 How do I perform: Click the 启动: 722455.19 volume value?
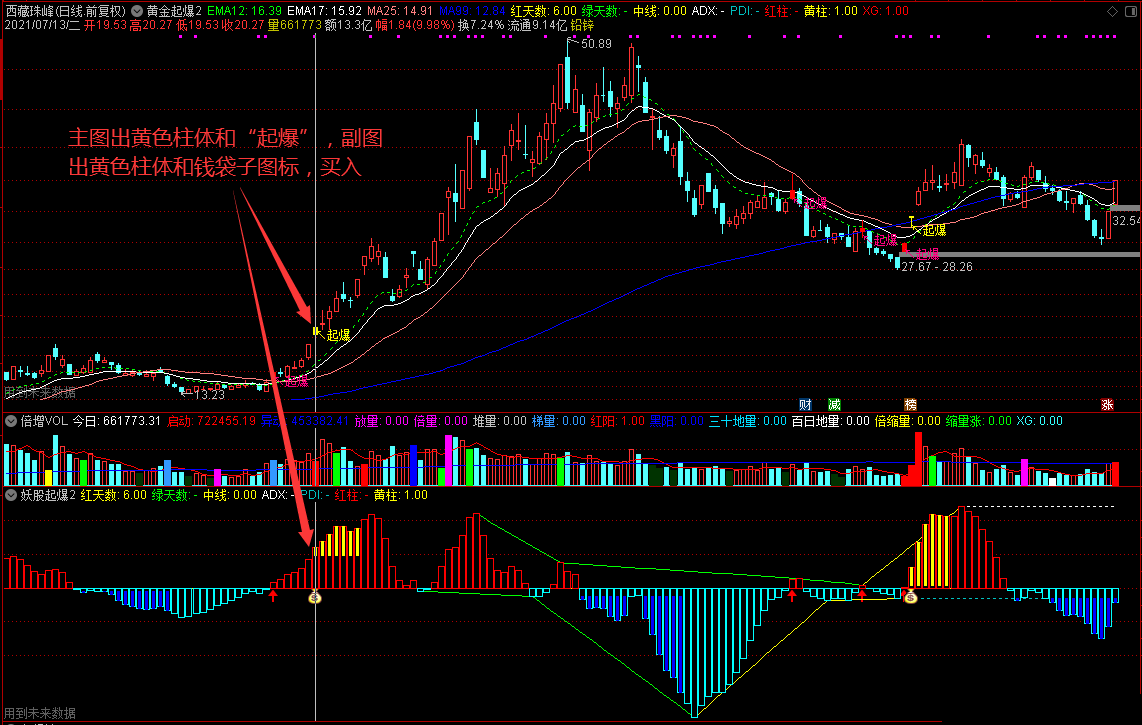(212, 420)
